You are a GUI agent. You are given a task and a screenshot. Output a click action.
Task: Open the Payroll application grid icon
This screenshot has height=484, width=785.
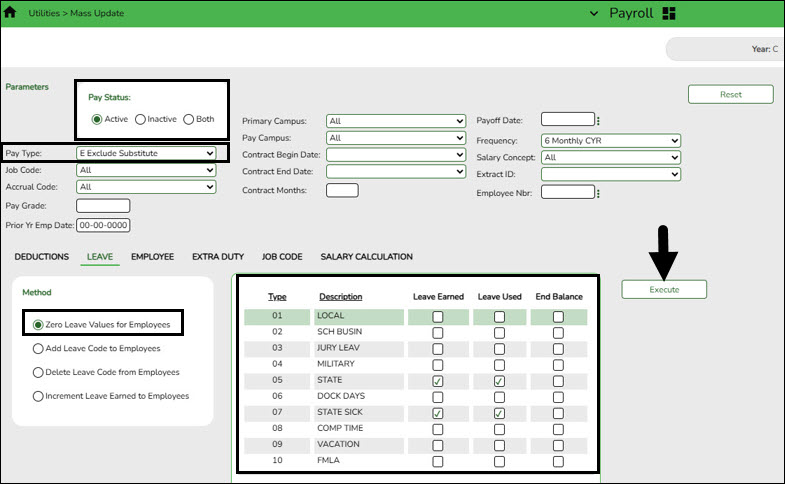click(669, 13)
